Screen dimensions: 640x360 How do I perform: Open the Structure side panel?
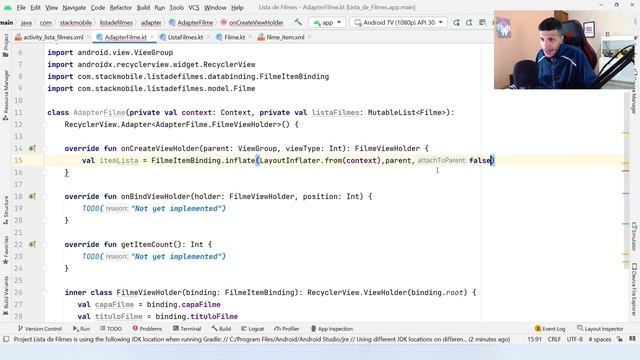(6, 210)
